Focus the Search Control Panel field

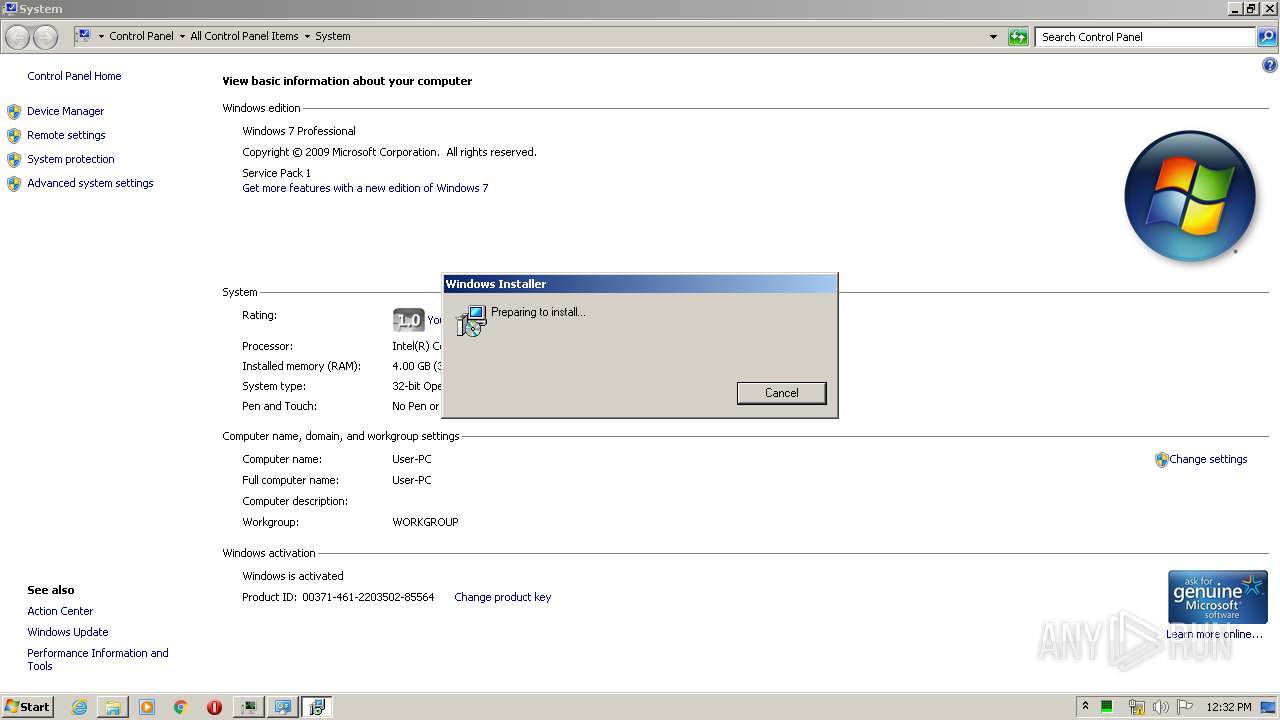[x=1145, y=37]
